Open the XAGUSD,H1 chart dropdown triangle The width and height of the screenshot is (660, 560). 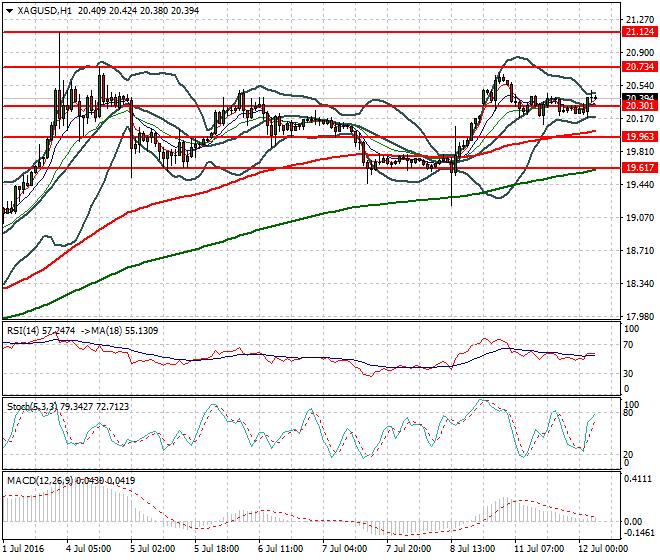(10, 11)
